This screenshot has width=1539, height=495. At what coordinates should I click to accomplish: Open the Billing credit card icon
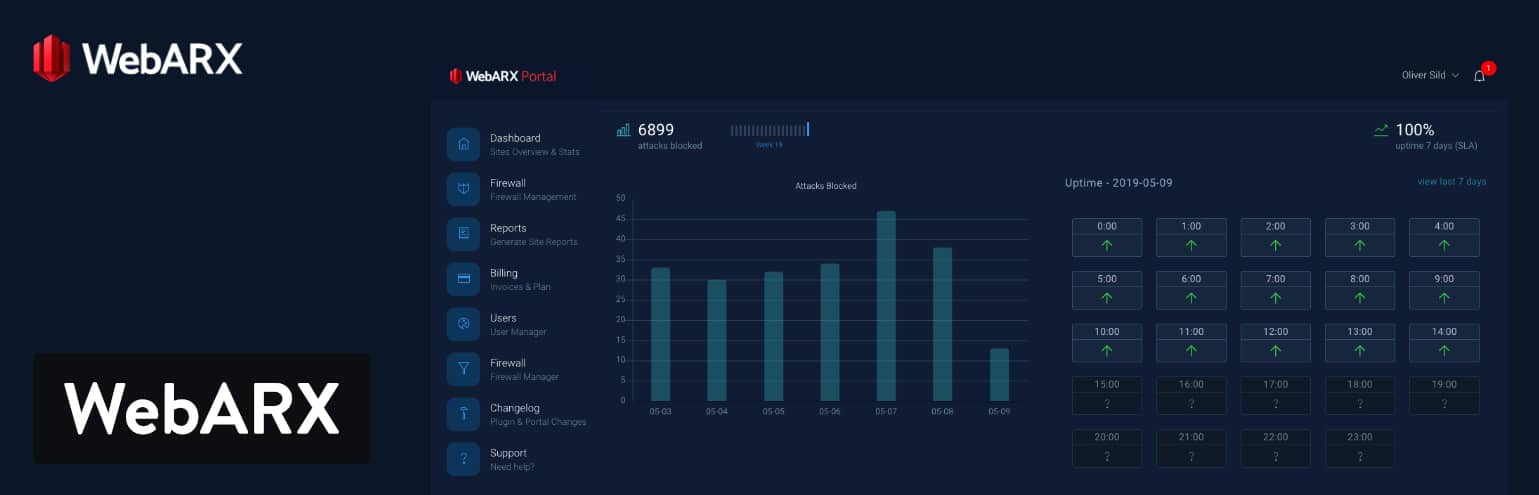tap(463, 279)
